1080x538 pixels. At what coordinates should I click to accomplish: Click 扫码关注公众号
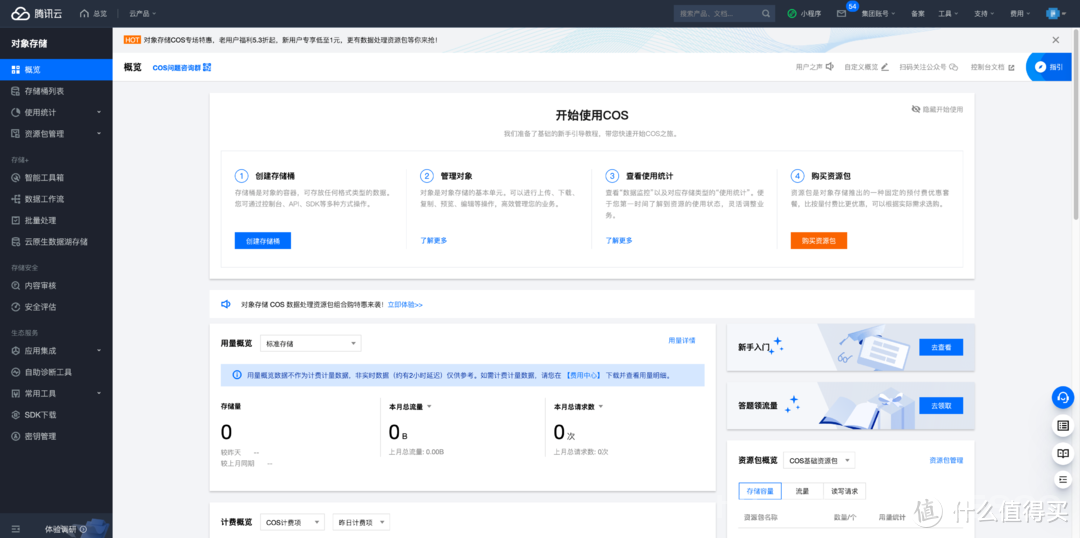(x=928, y=68)
